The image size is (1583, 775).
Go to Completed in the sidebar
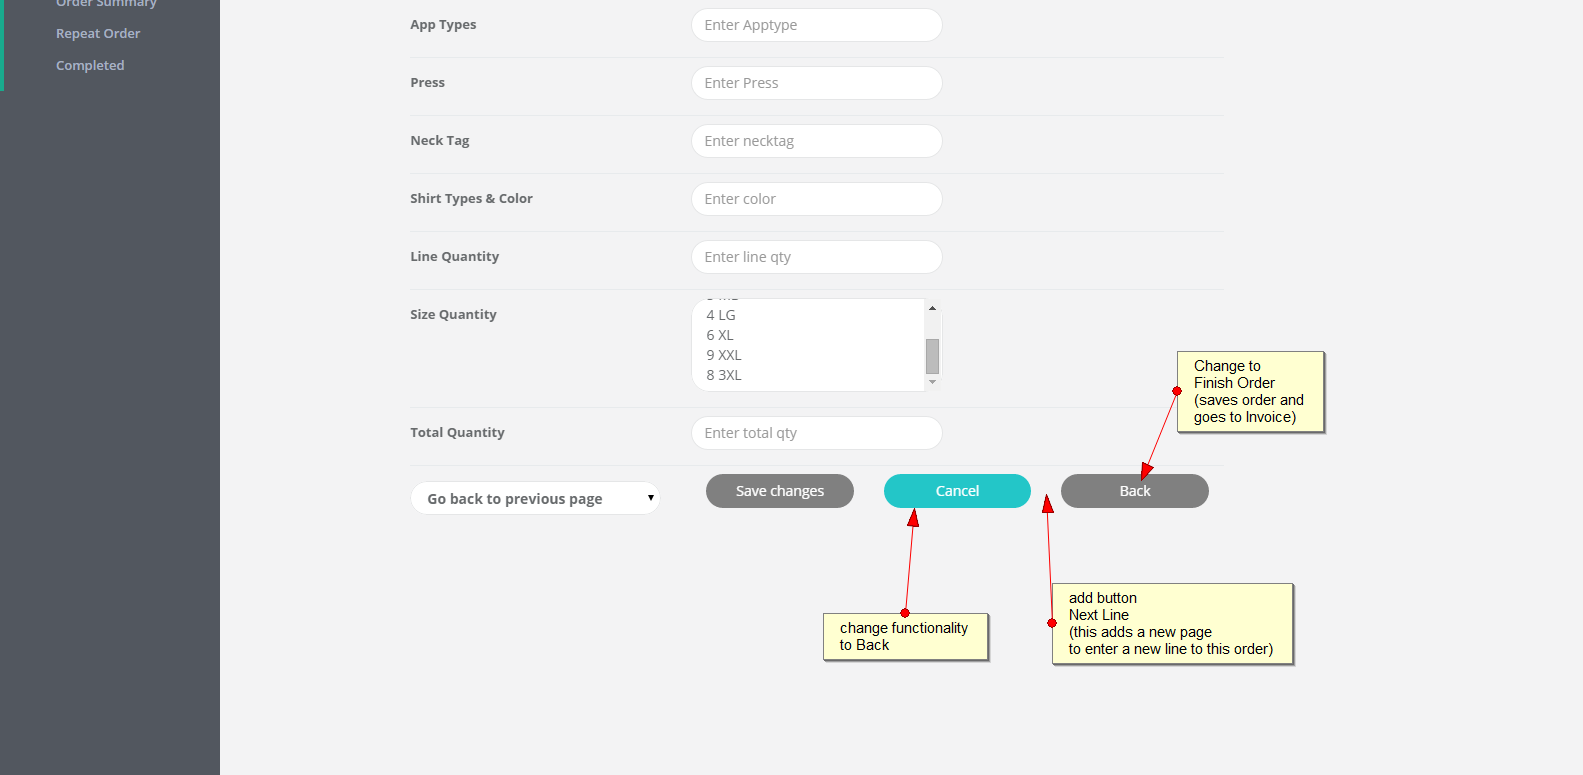tap(90, 66)
